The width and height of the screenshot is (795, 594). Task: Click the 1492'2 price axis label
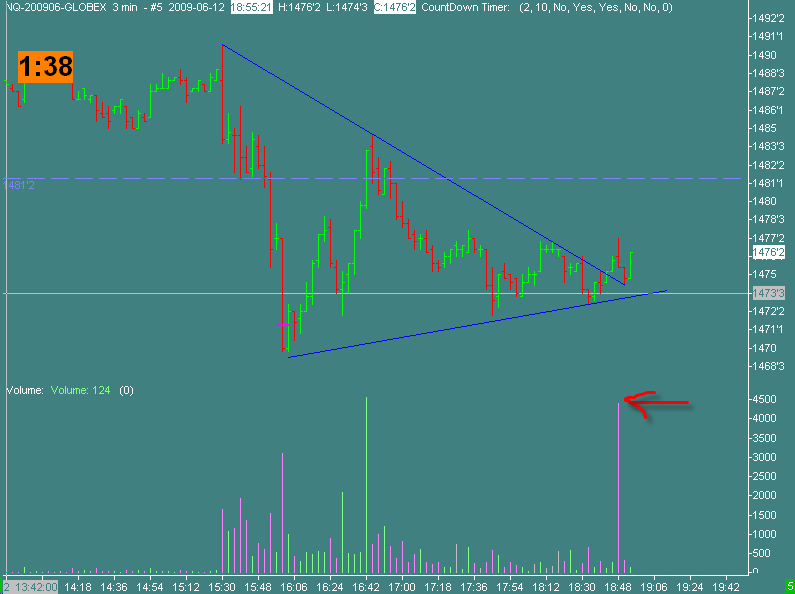tap(767, 18)
